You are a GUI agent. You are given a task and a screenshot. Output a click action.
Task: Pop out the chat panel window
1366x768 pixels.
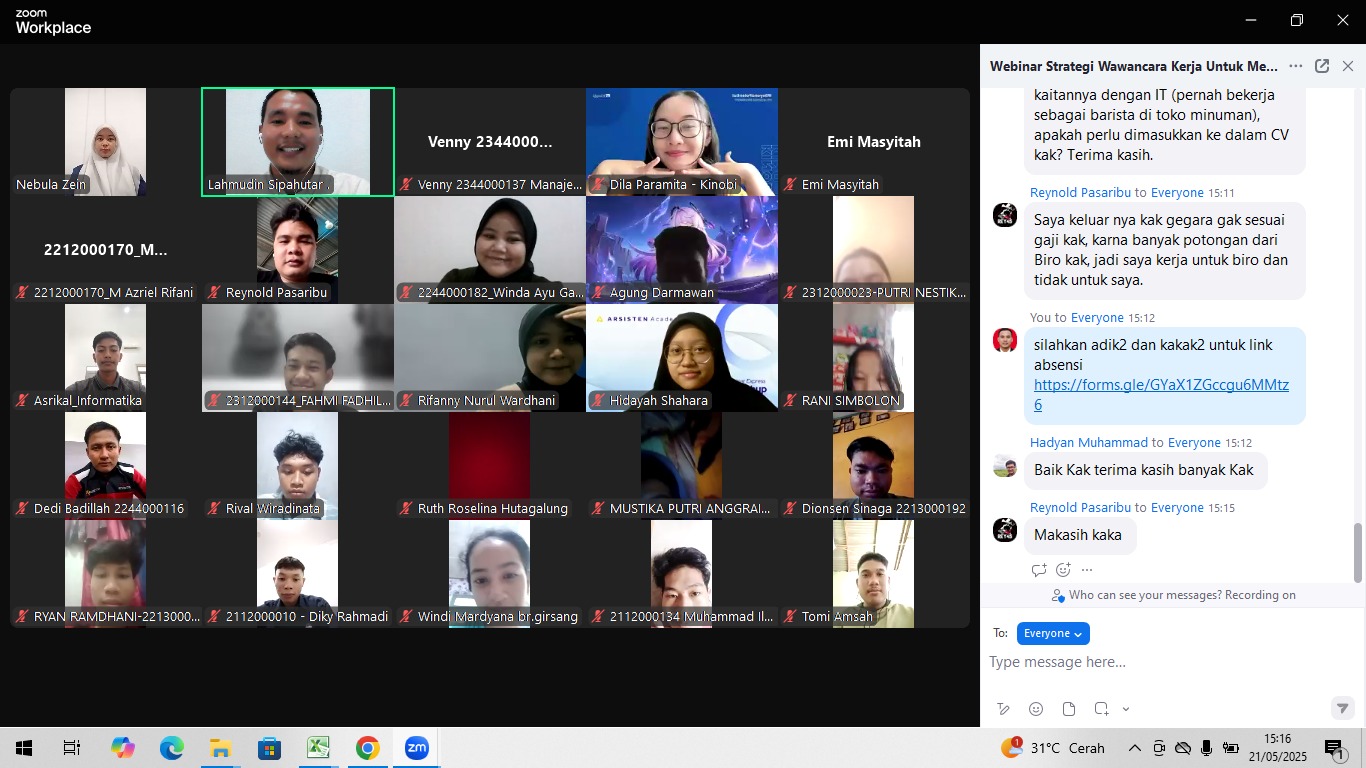click(1322, 66)
